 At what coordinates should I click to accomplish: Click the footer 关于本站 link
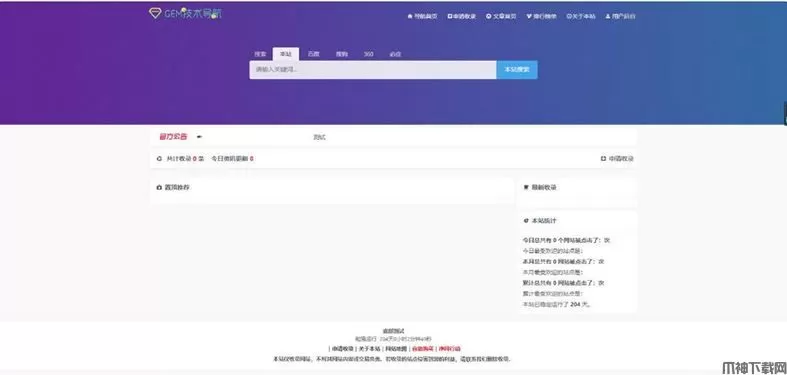click(x=369, y=348)
